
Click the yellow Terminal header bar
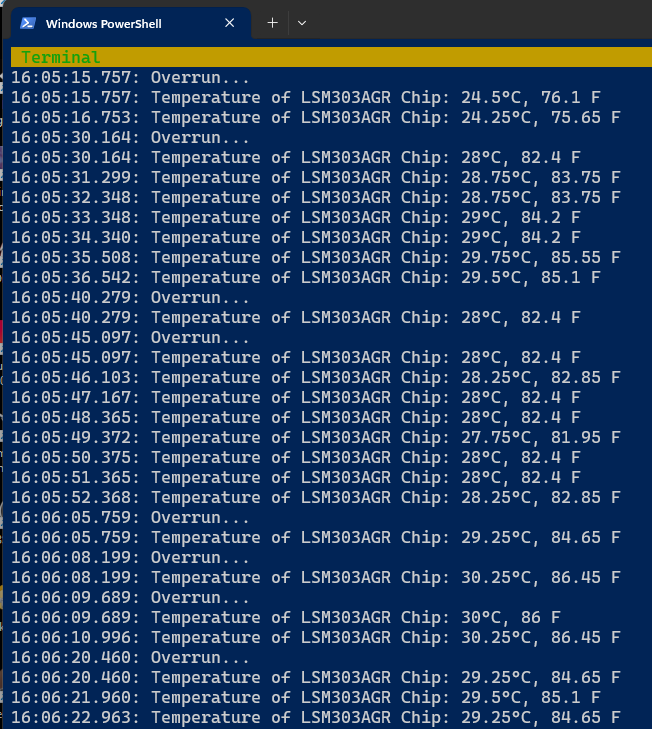point(331,57)
